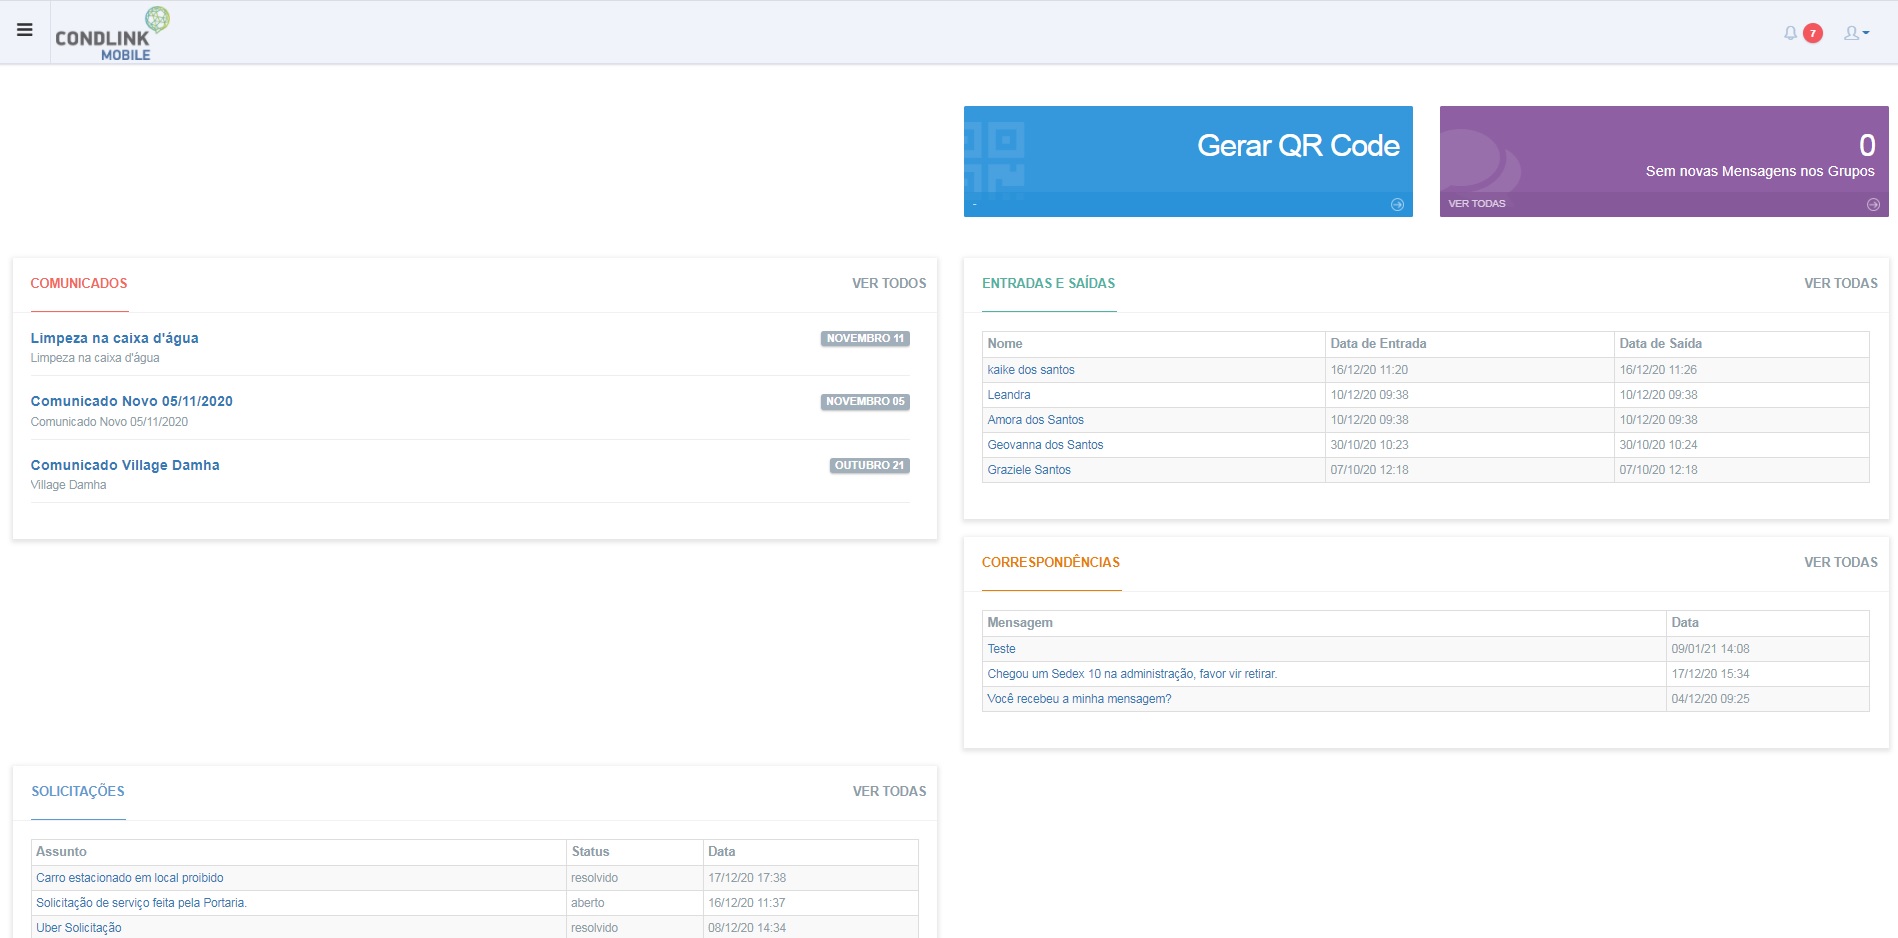1898x938 pixels.
Task: Click the NOVEMBRO 05 date badge
Action: coord(865,402)
